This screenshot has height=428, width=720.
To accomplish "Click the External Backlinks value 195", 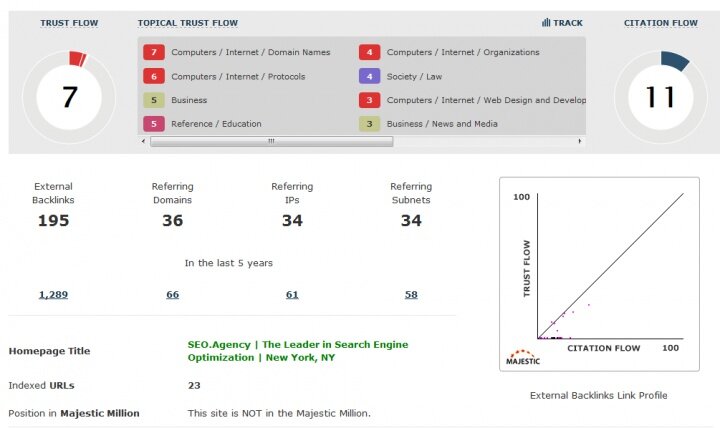I will click(53, 220).
